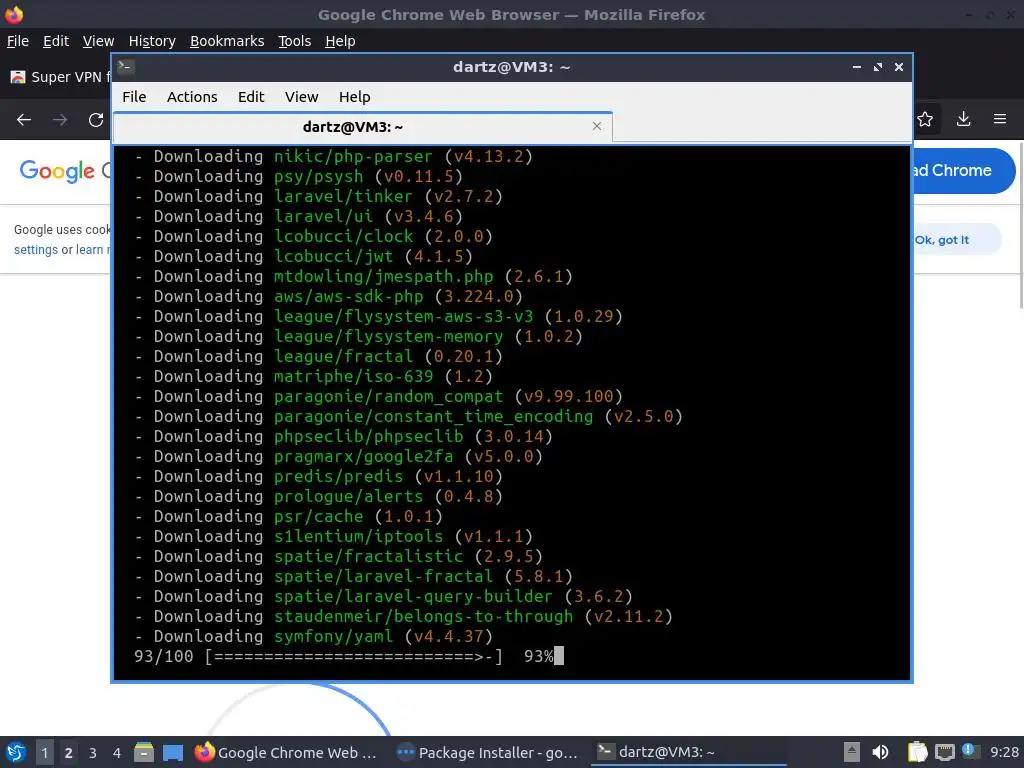Click the aws/aws-sdk-php package name
Screen dimensions: 1024x768
348,296
